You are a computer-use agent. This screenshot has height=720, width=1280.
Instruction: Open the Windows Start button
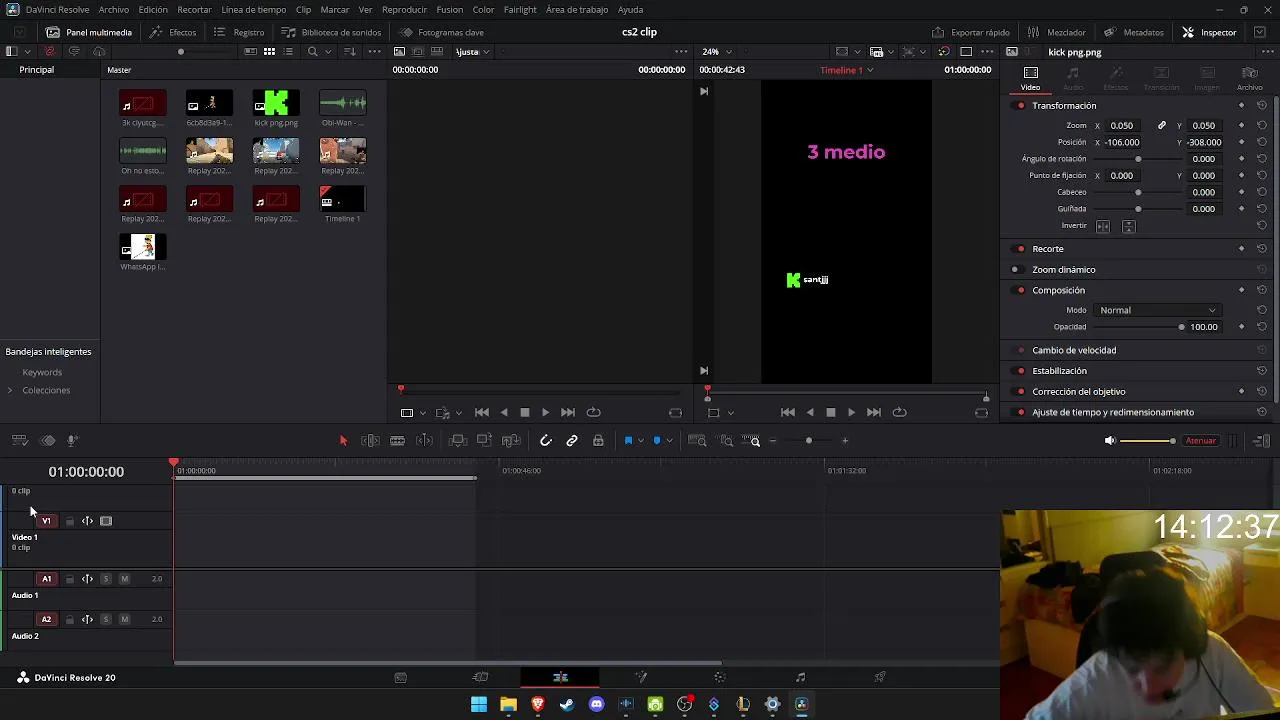(479, 705)
